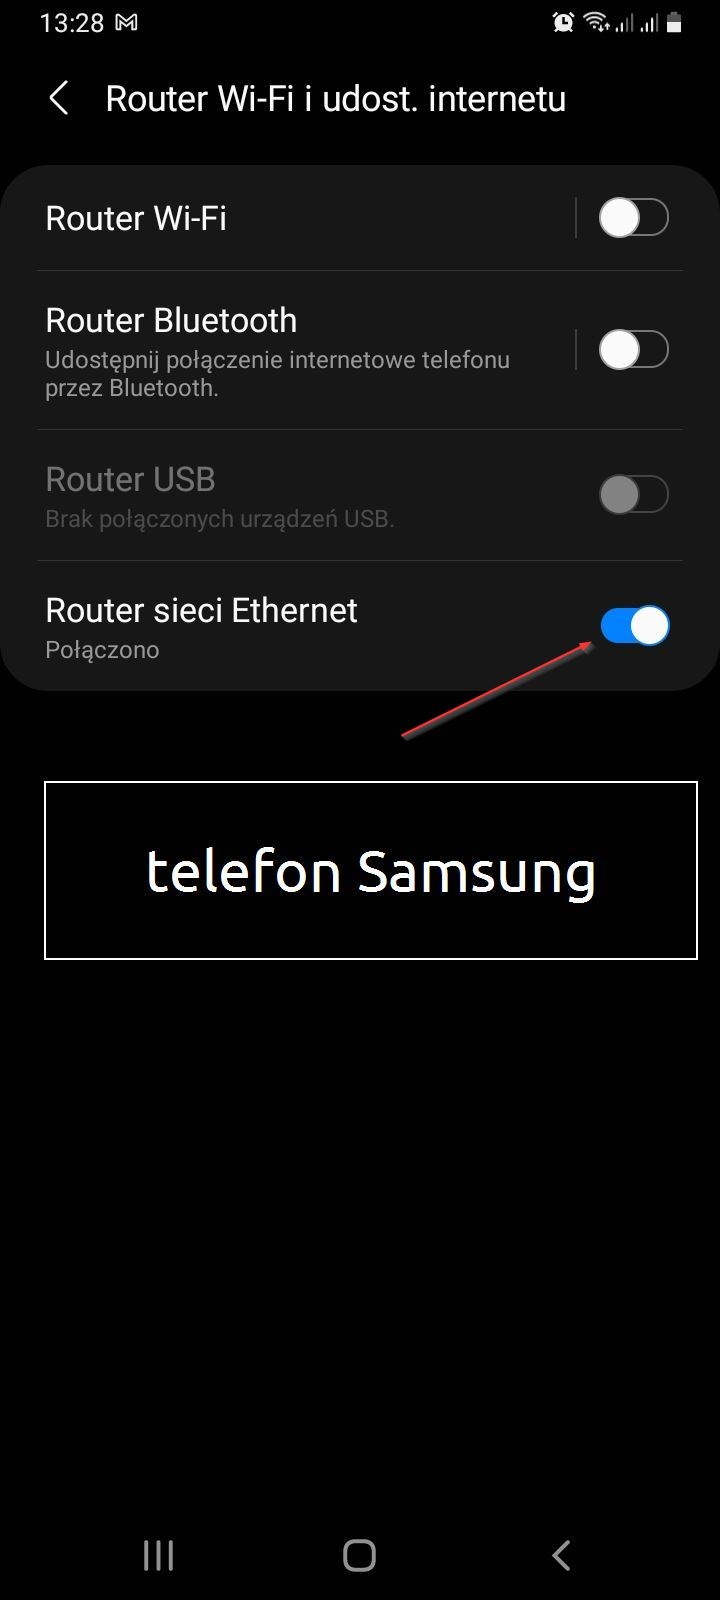720x1600 pixels.
Task: Tap the clock showing 13:28
Action: 72,22
